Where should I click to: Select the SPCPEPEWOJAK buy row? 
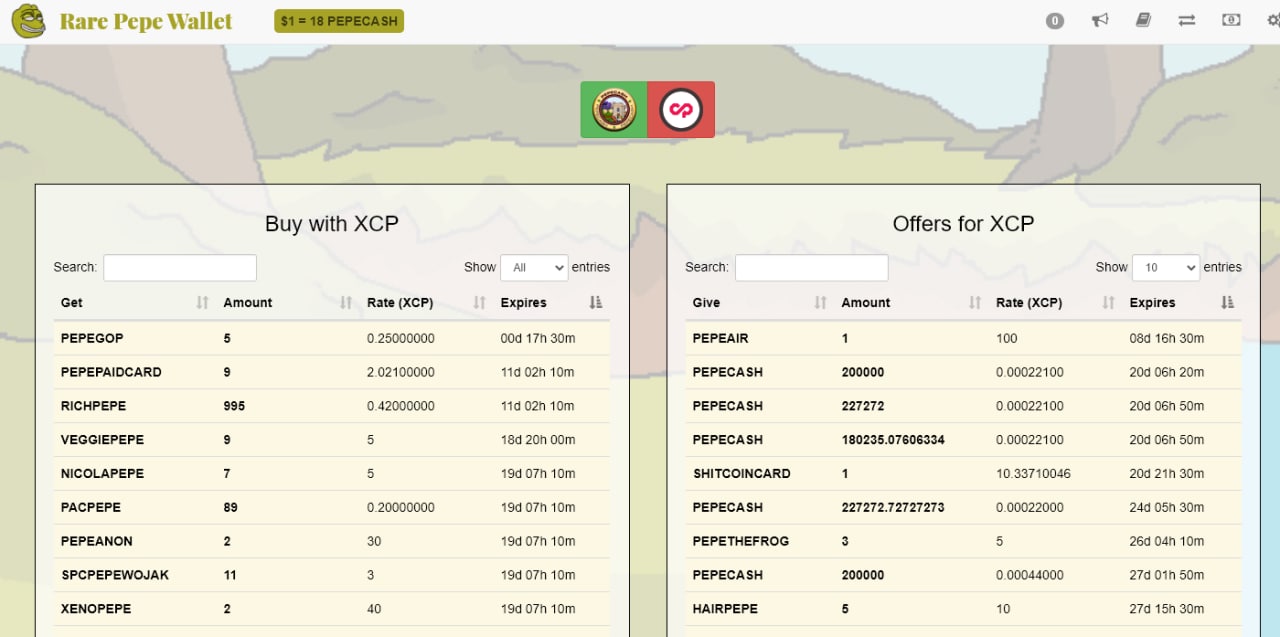coord(332,575)
